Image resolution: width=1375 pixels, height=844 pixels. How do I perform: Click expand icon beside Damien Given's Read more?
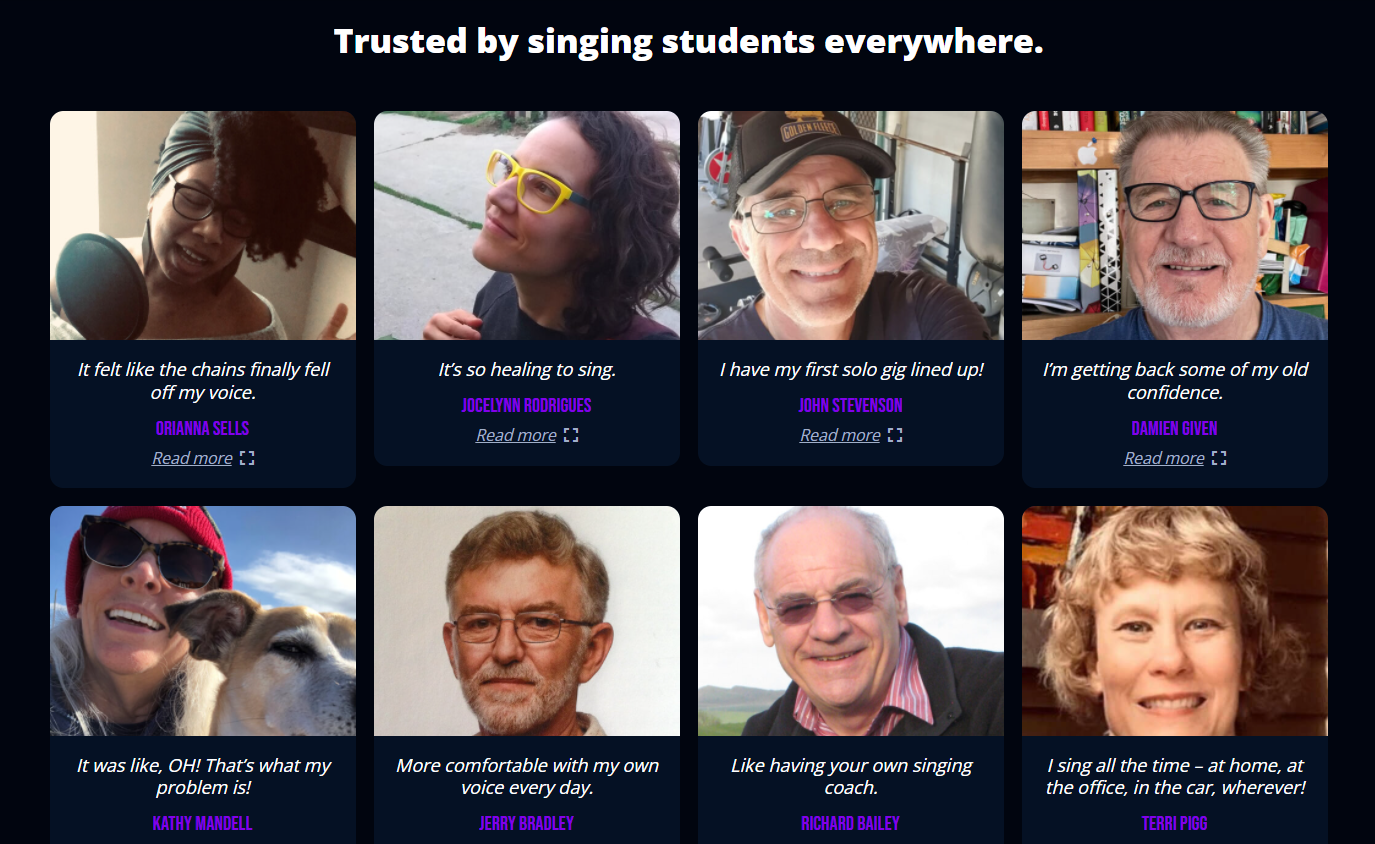(1219, 458)
